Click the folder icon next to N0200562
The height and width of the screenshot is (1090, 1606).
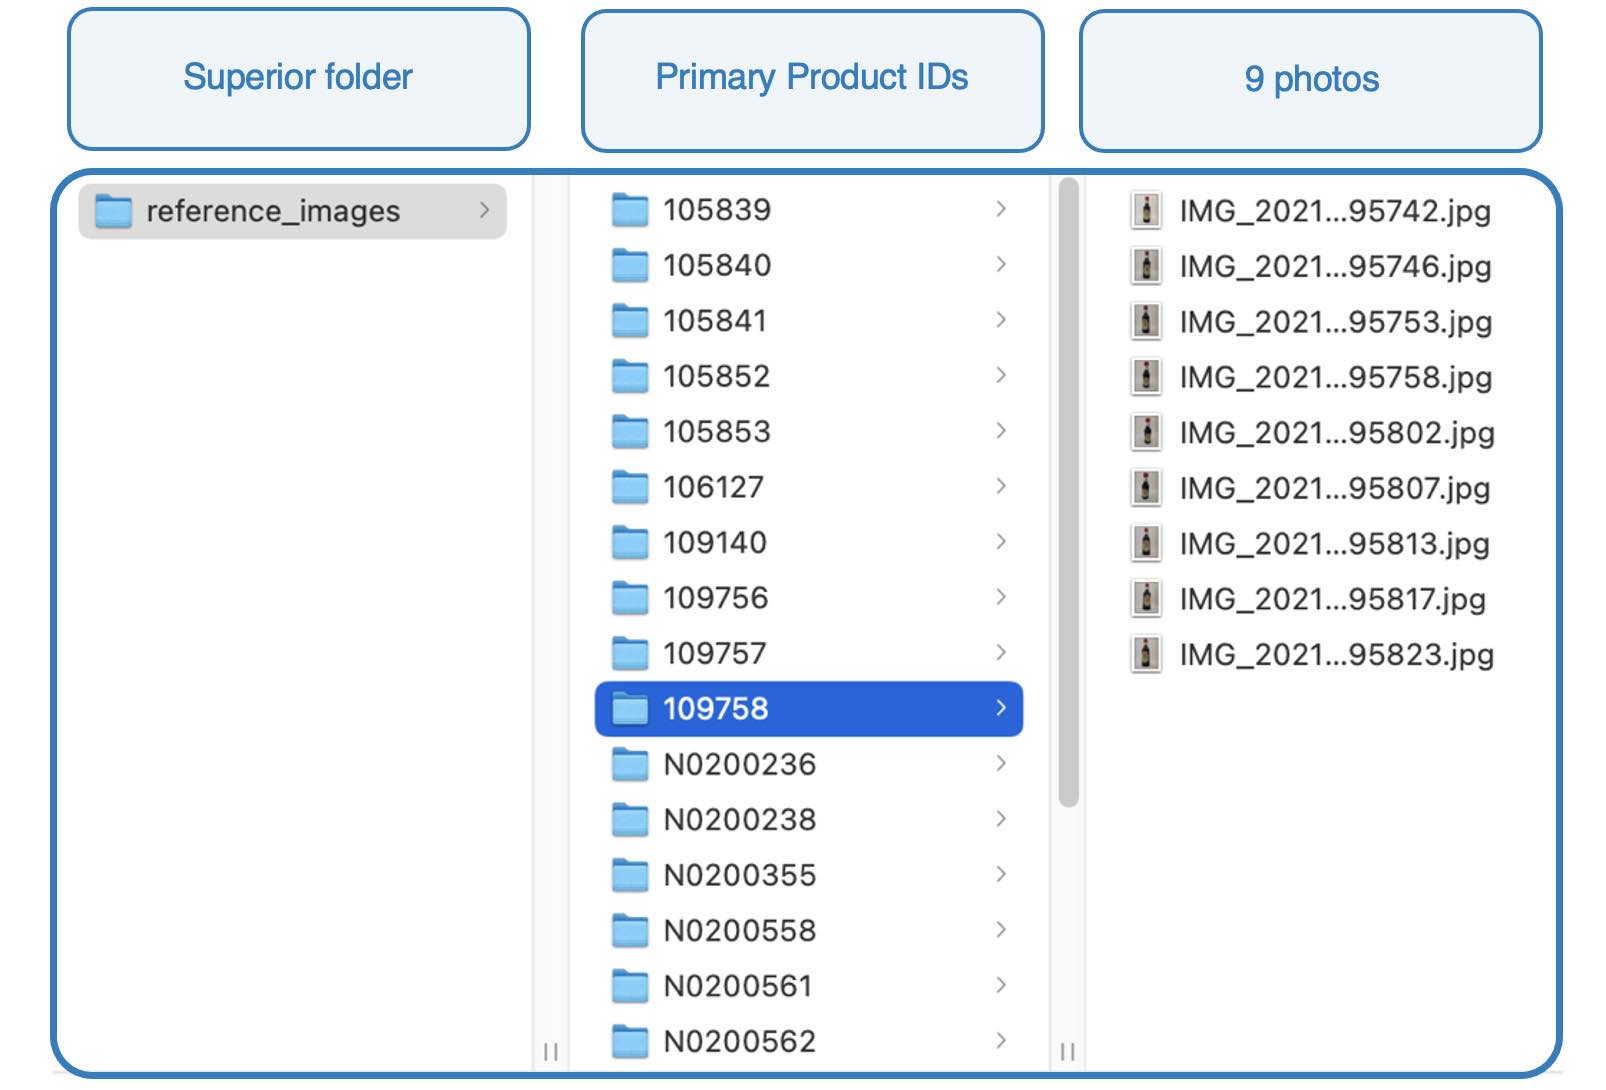630,1042
